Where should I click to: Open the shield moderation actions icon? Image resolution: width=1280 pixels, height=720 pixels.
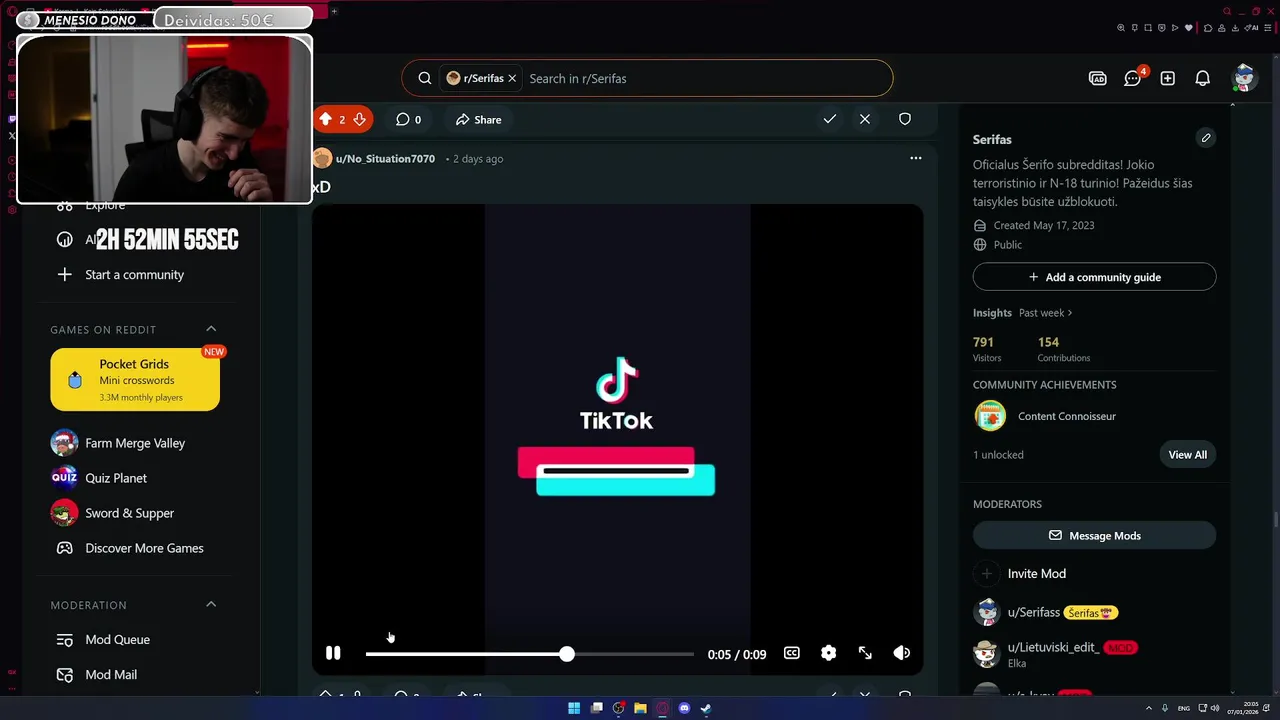coord(905,119)
